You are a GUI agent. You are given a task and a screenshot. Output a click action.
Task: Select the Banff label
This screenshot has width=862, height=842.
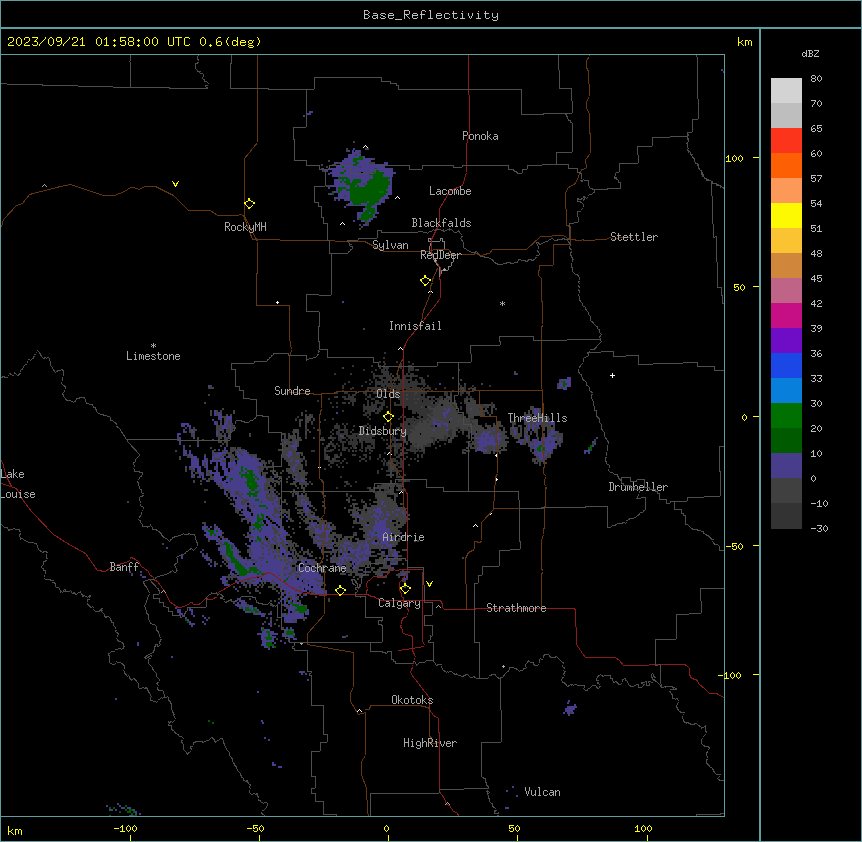124,567
